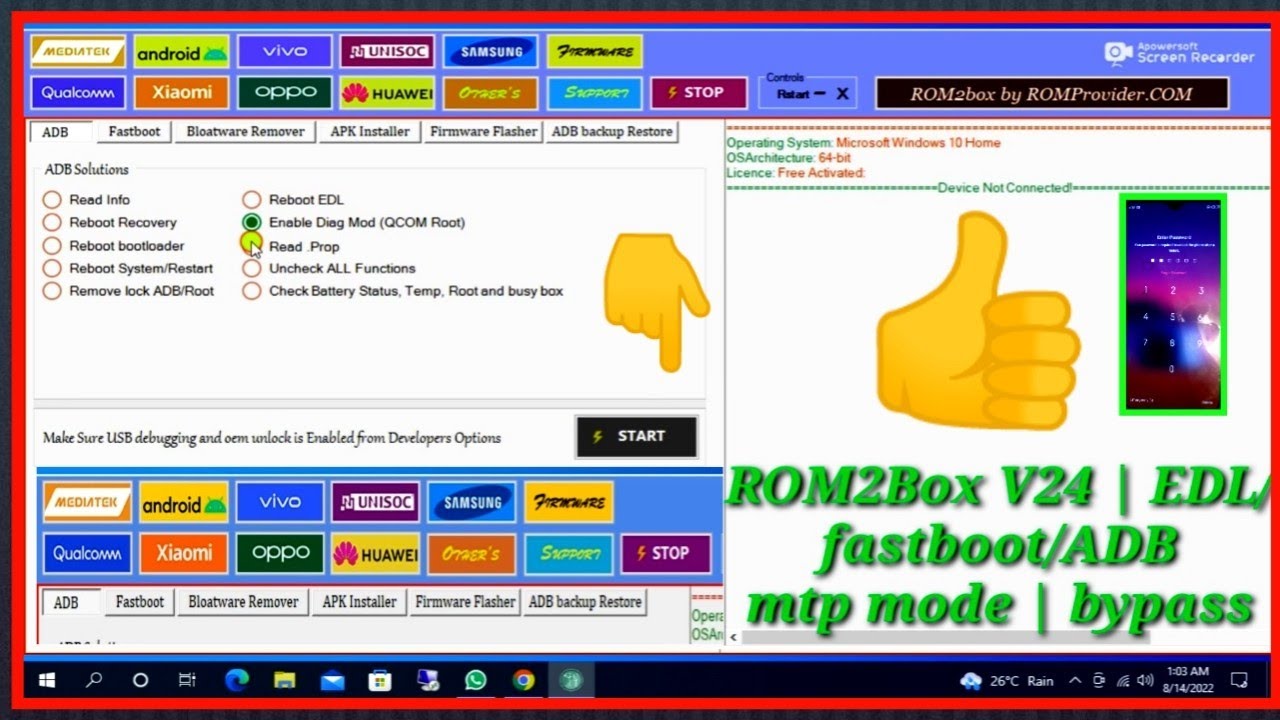Click HUAWEI in the enlarged lower toolbar copy
The width and height of the screenshot is (1280, 720).
coord(376,553)
